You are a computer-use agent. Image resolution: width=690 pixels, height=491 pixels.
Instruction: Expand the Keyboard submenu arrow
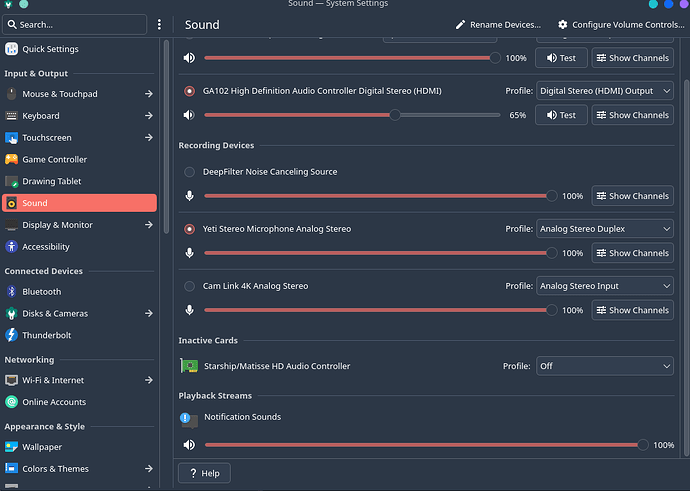tap(149, 116)
